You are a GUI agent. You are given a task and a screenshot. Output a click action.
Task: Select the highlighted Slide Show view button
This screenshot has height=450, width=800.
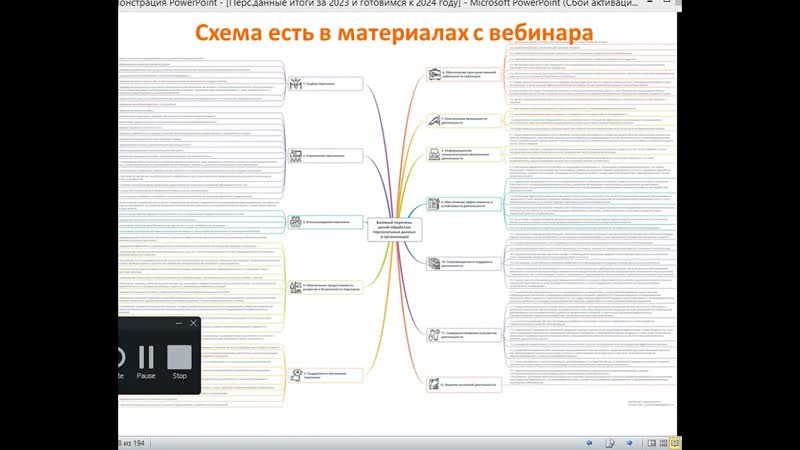(674, 443)
